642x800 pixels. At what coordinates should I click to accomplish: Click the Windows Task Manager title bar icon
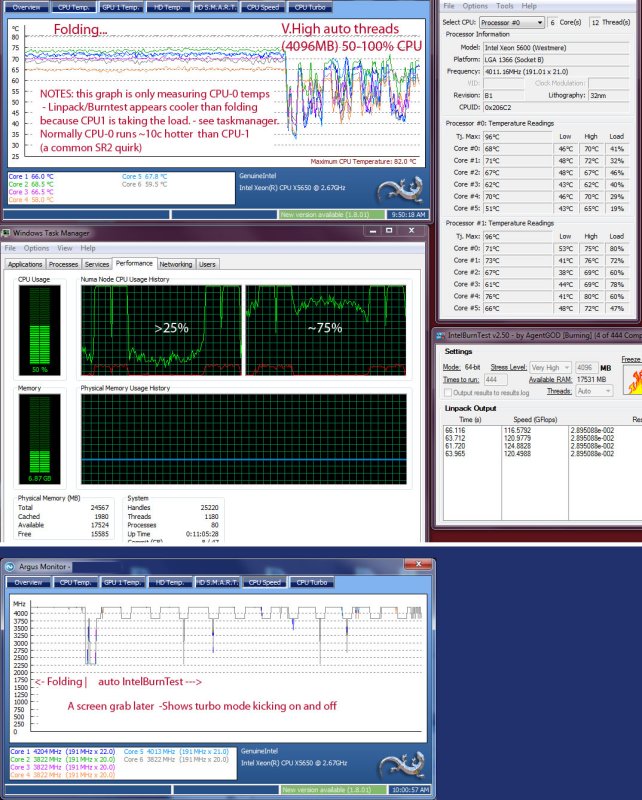coord(6,233)
